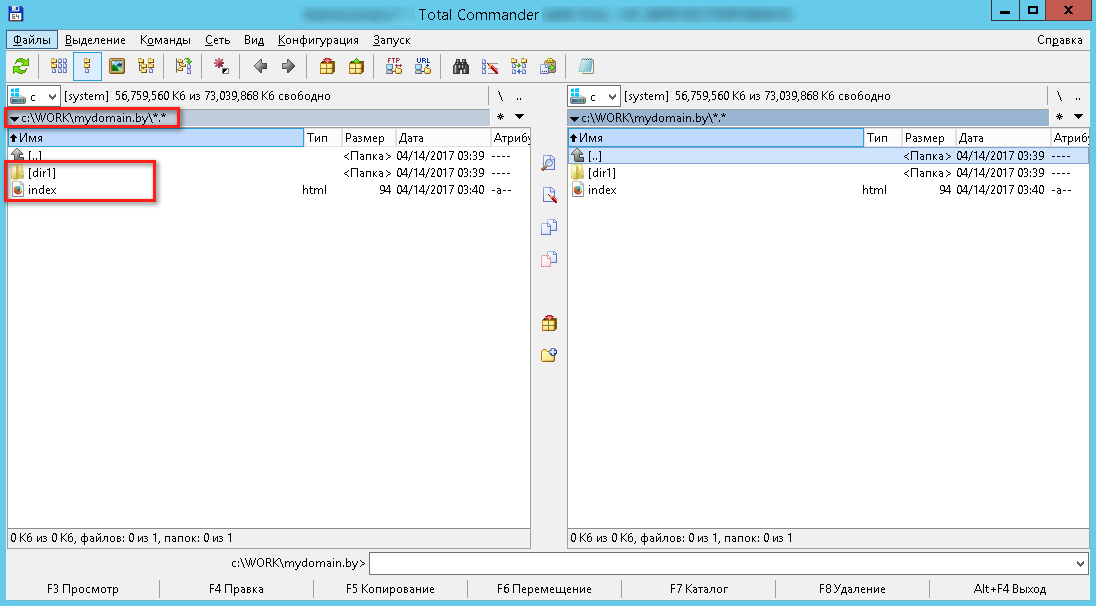
Task: Open left panel favorites asterisk menu
Action: click(500, 117)
